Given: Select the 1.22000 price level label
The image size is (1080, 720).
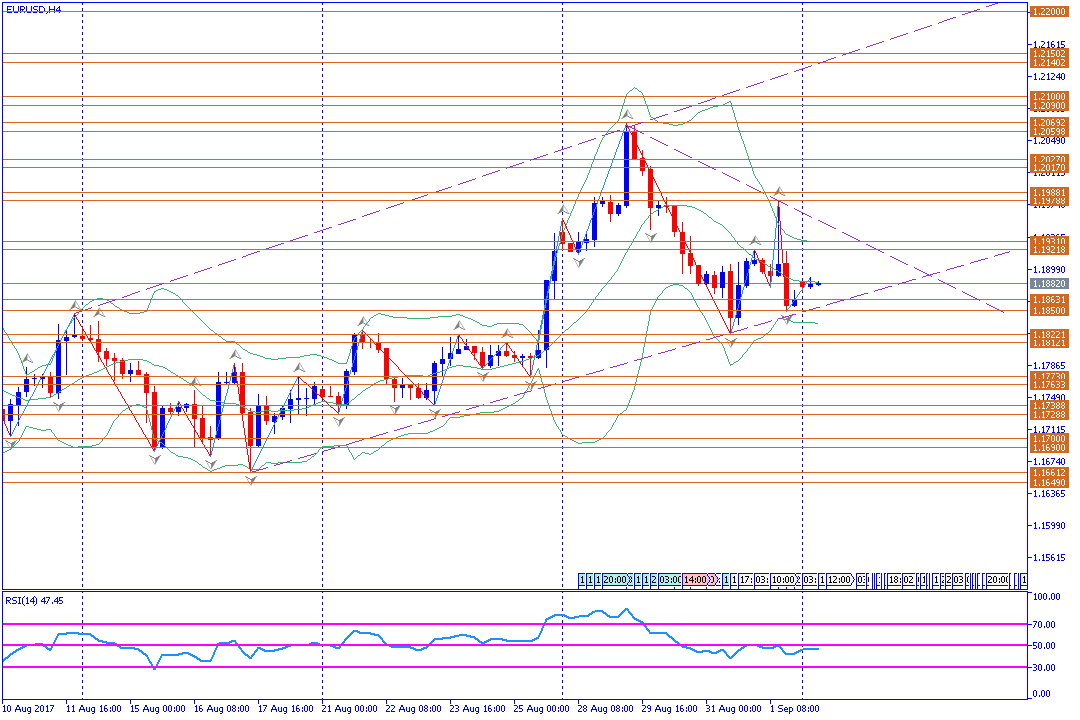Looking at the screenshot, I should (x=1050, y=12).
